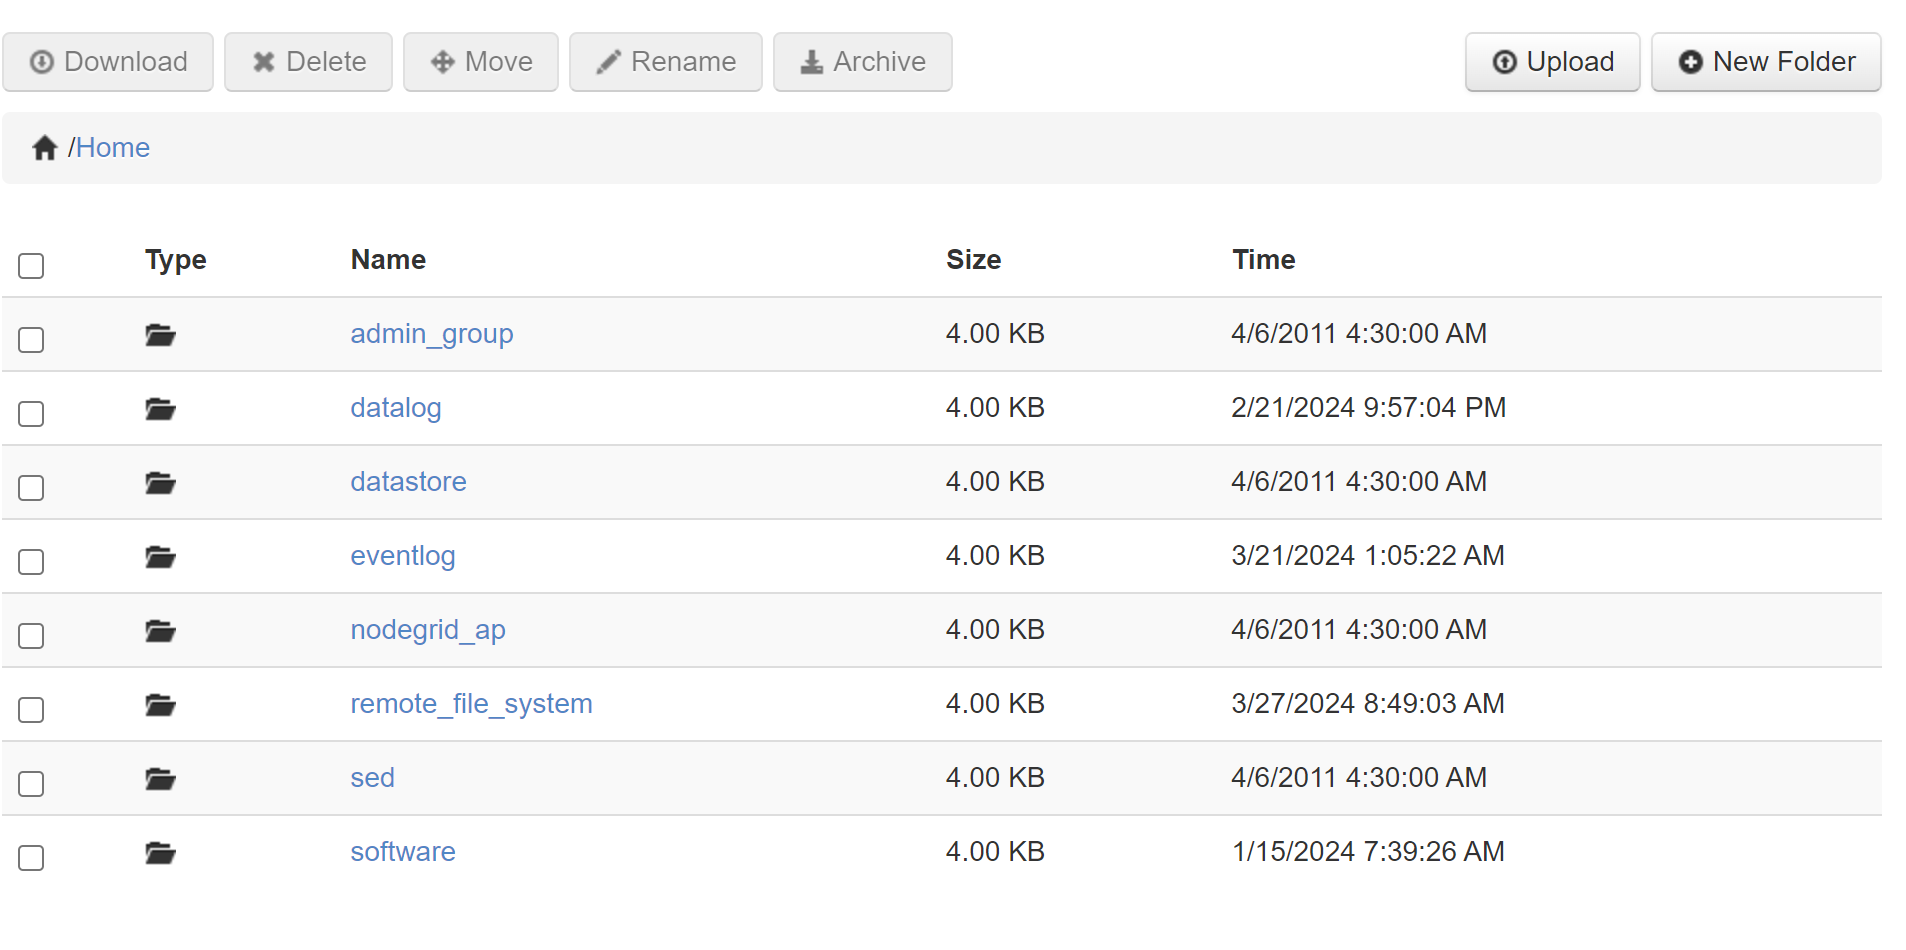Viewport: 1906px width, 950px height.
Task: Click the folder icon for eventlog
Action: point(160,557)
